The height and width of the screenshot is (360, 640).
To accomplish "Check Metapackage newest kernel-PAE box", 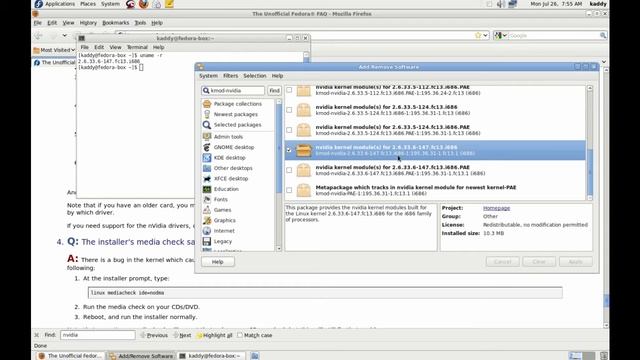I will click(x=289, y=190).
